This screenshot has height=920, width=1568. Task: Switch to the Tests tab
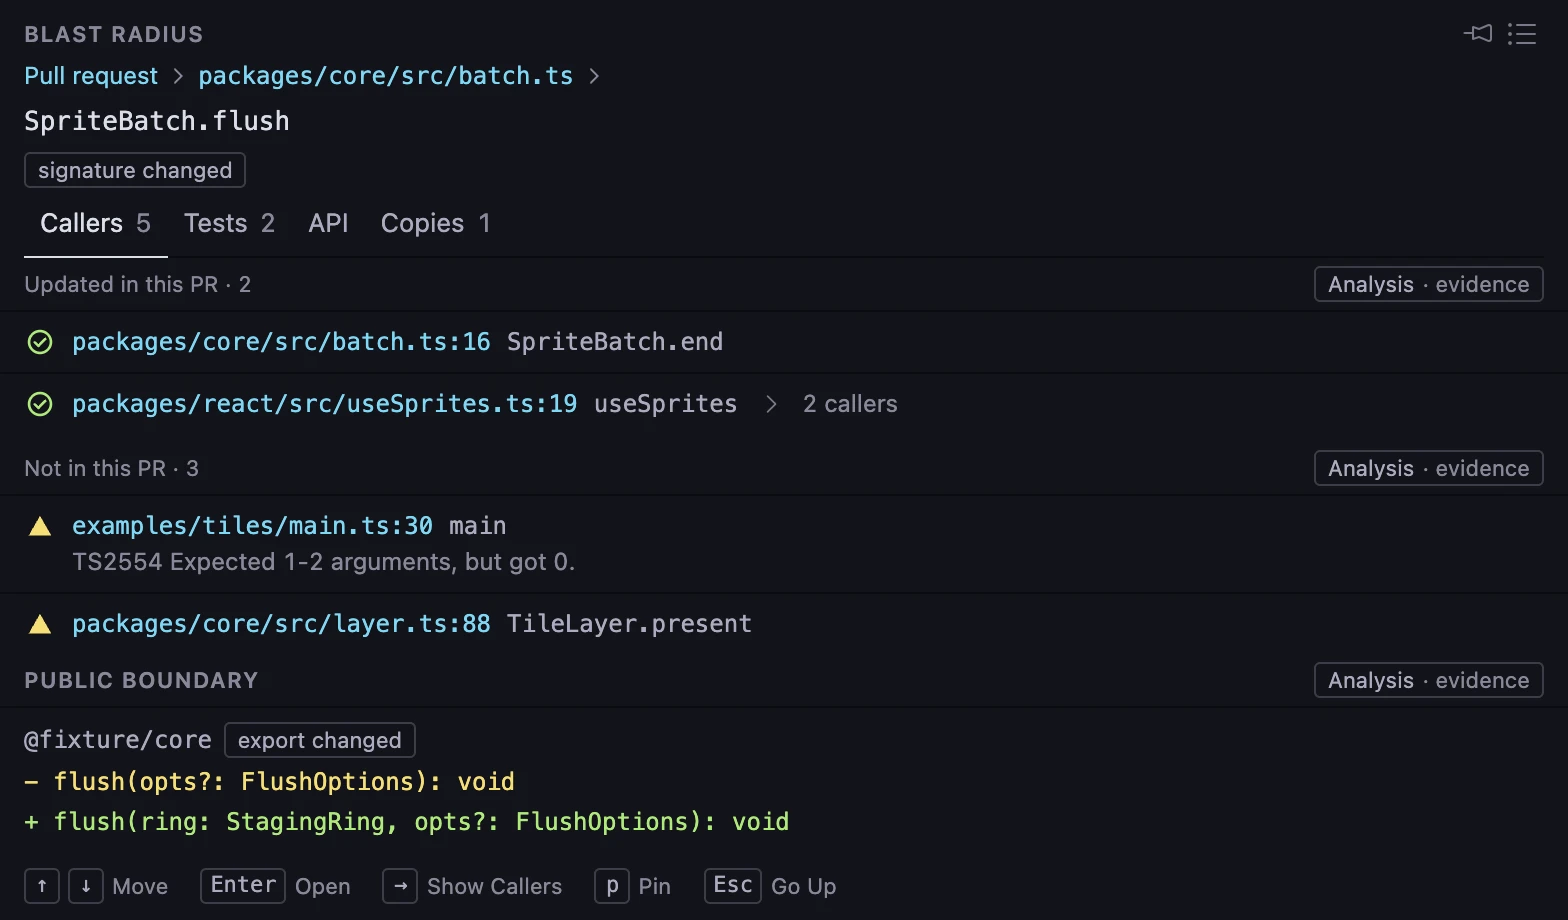[229, 223]
